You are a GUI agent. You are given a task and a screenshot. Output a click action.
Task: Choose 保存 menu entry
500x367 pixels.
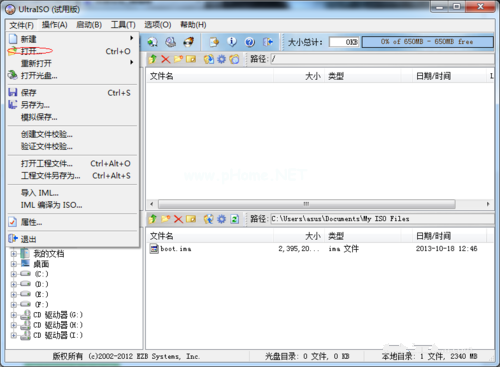73,93
